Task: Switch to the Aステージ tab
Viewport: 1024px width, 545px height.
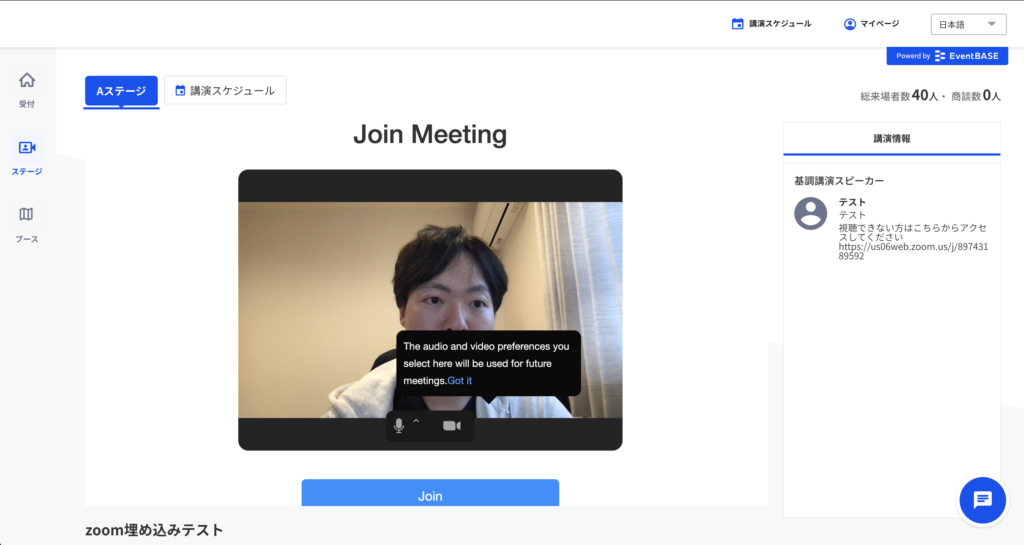Action: coord(121,91)
